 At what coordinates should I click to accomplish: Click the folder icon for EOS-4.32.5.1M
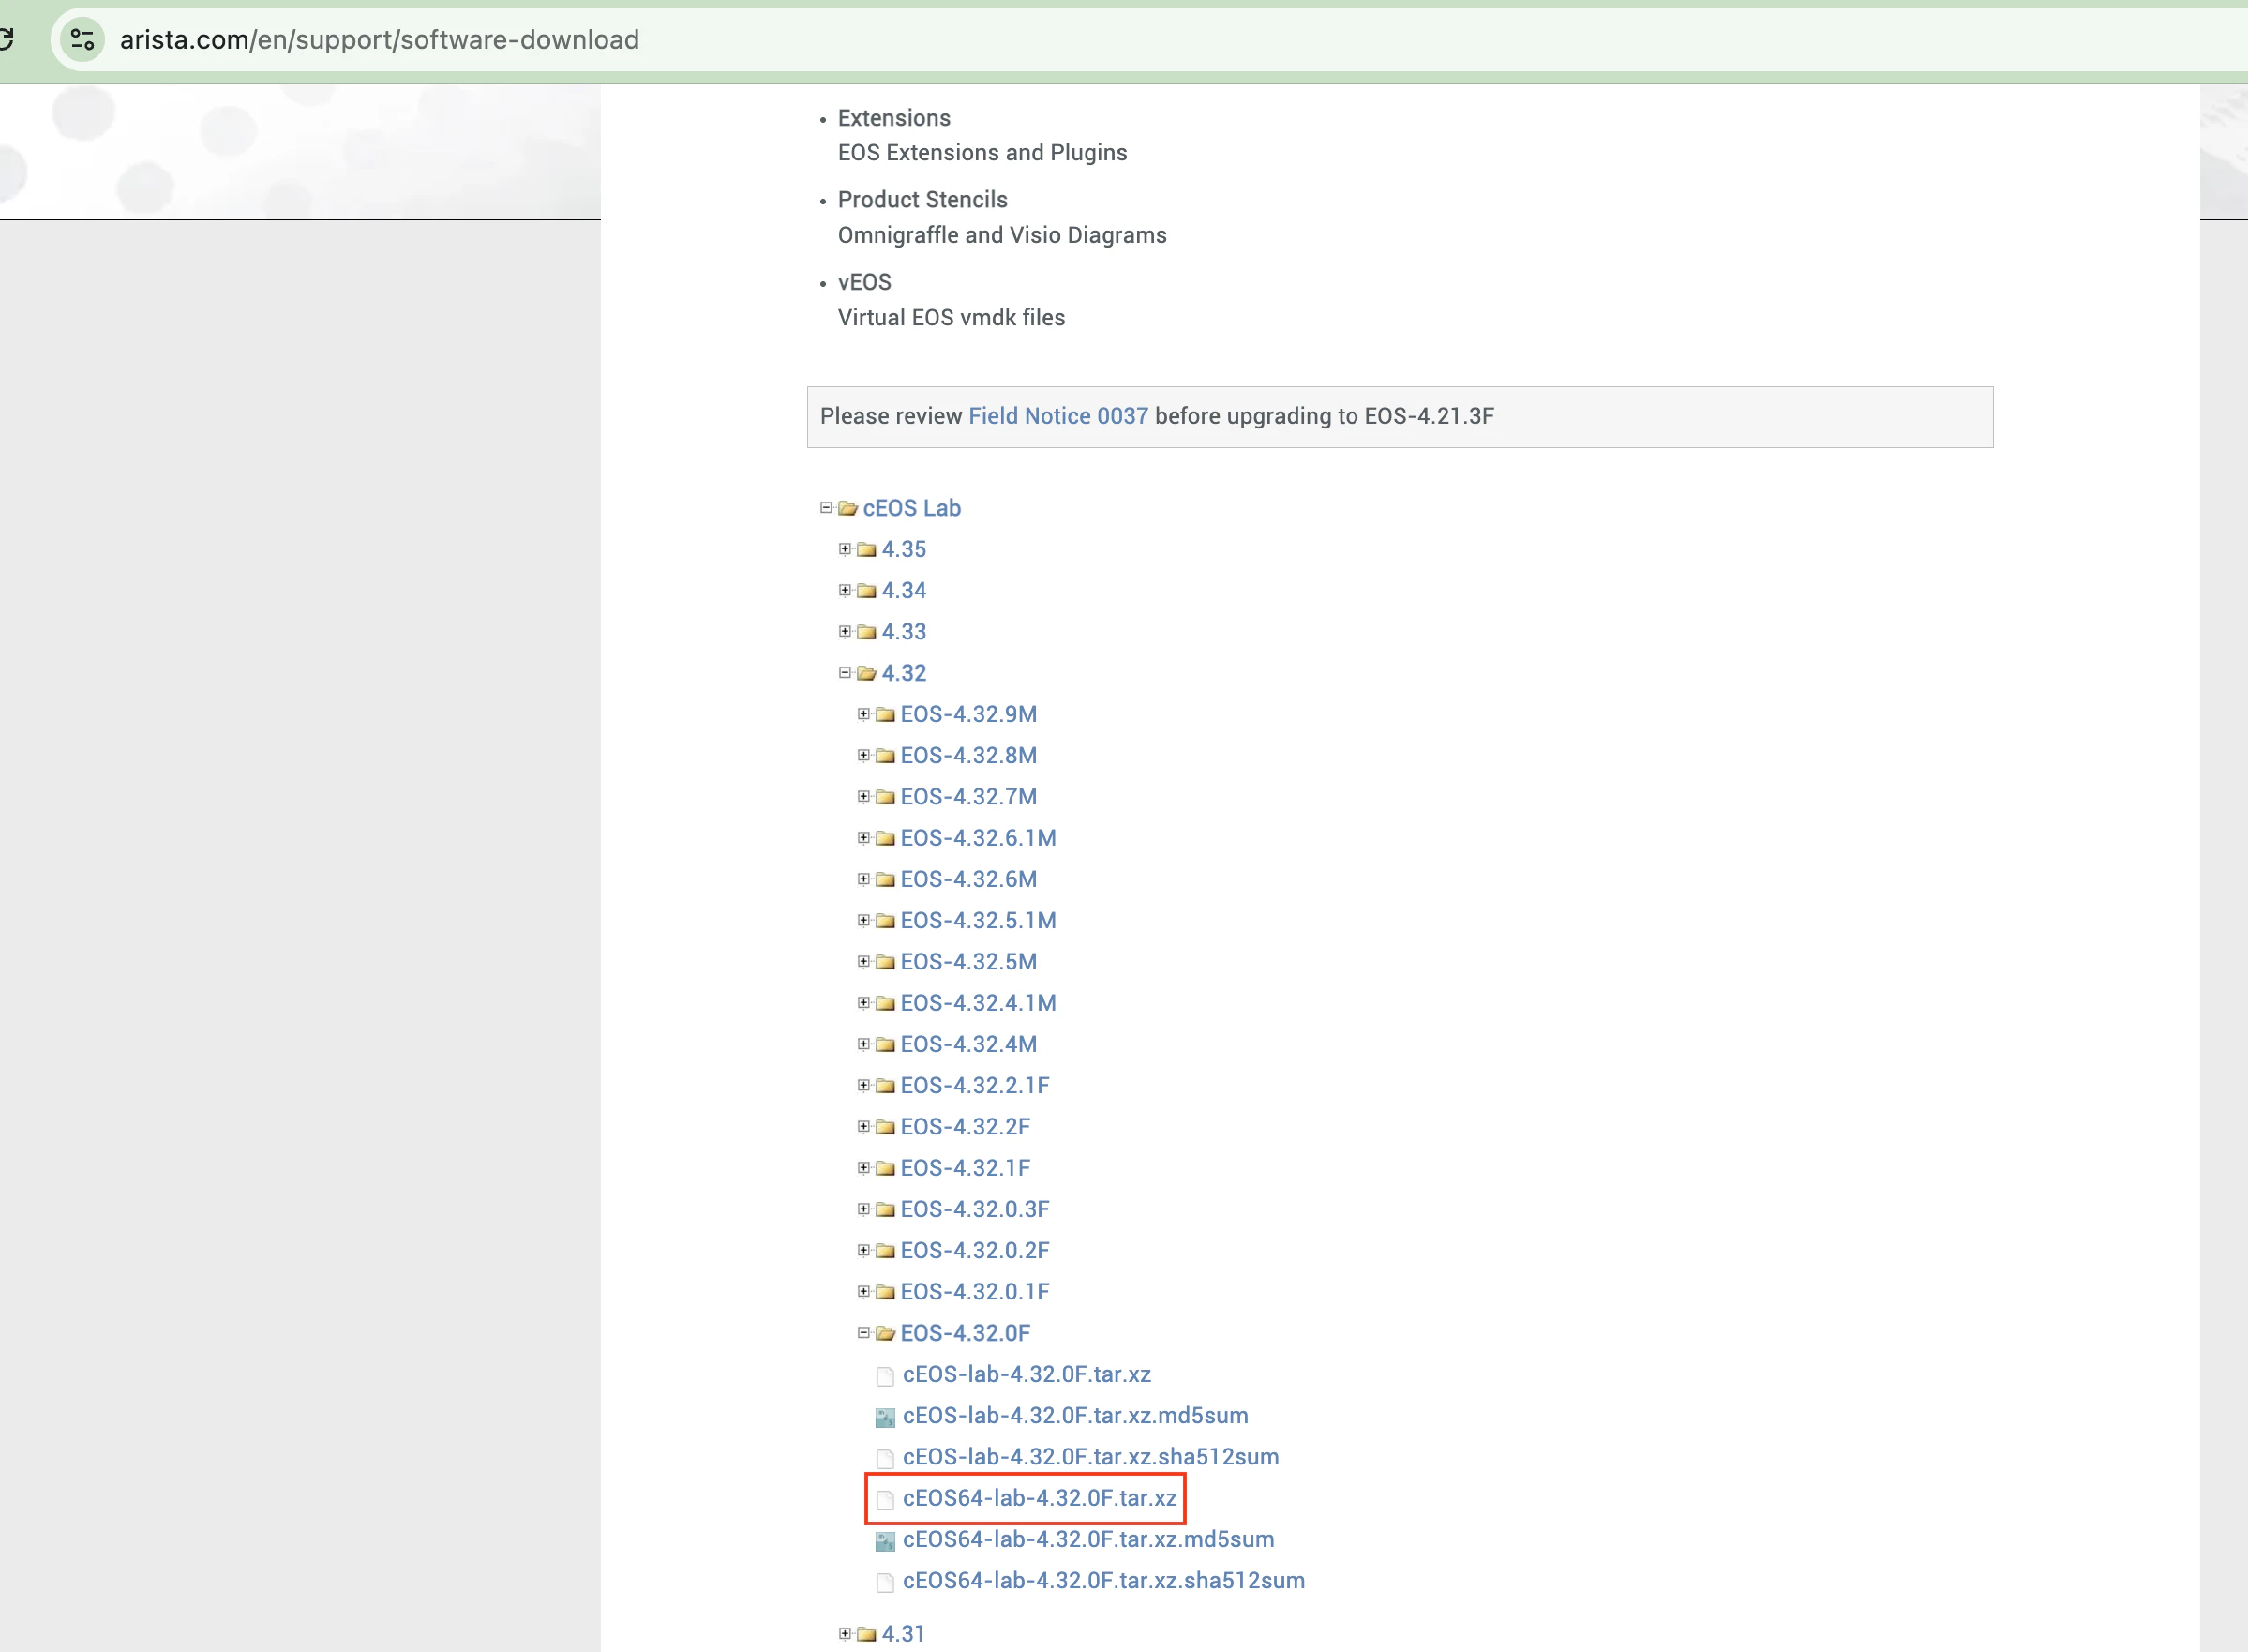tap(885, 920)
